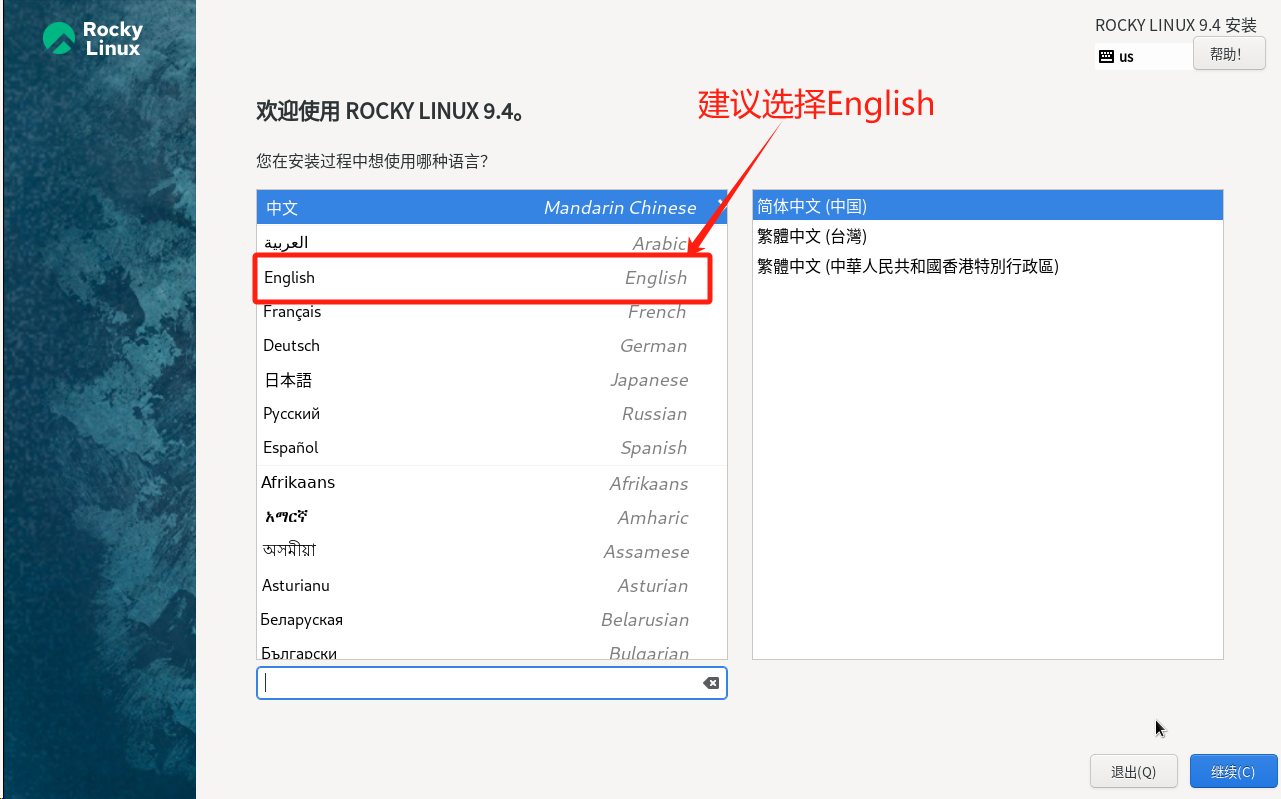Viewport: 1281px width, 799px height.
Task: Click the language search input field
Action: pos(481,683)
